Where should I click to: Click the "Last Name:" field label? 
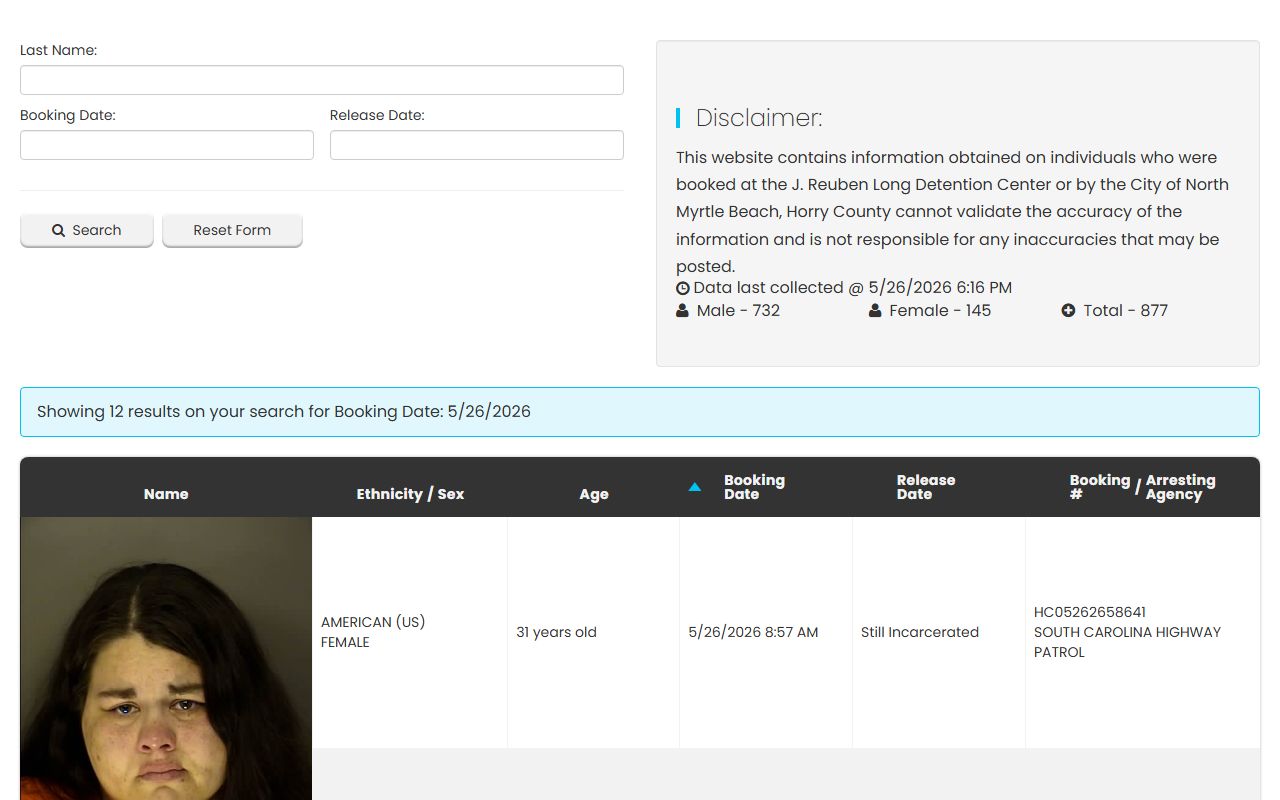(x=58, y=50)
